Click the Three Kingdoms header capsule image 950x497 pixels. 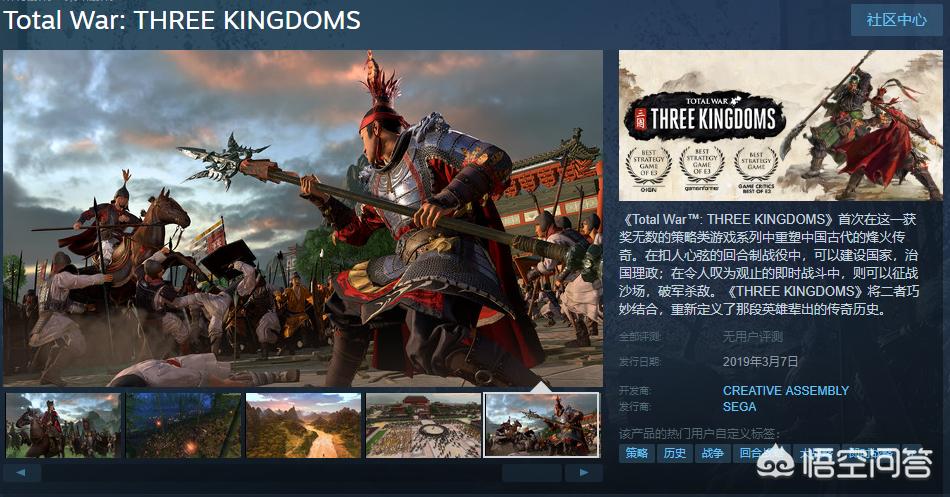(780, 125)
